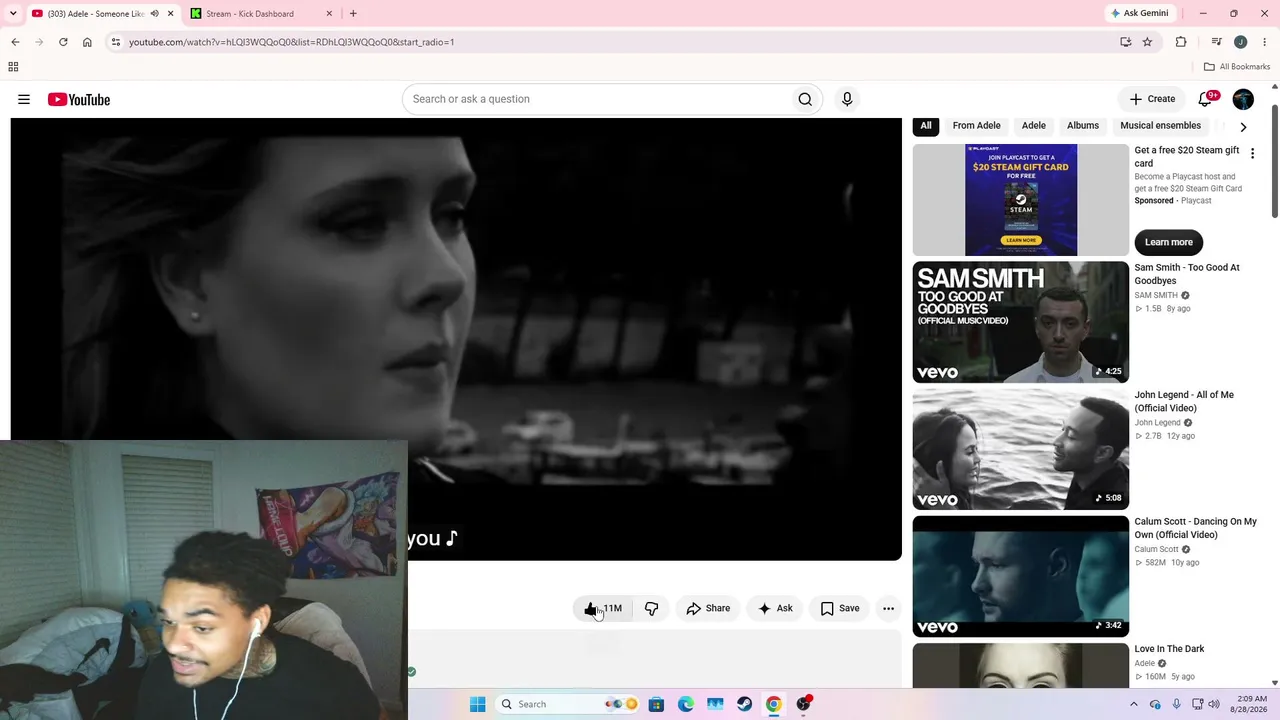1280x720 pixels.
Task: Open Sam Smith Too Good At Goodbyes thumbnail
Action: pyautogui.click(x=1021, y=322)
